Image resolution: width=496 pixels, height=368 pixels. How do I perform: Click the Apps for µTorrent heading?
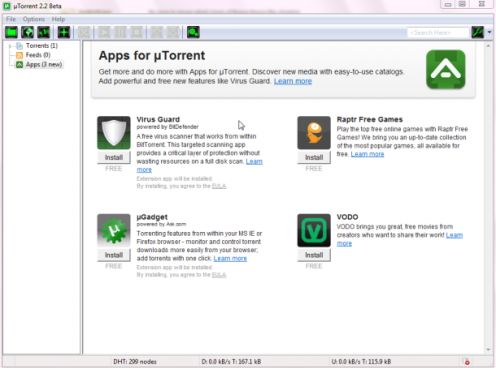tap(152, 56)
